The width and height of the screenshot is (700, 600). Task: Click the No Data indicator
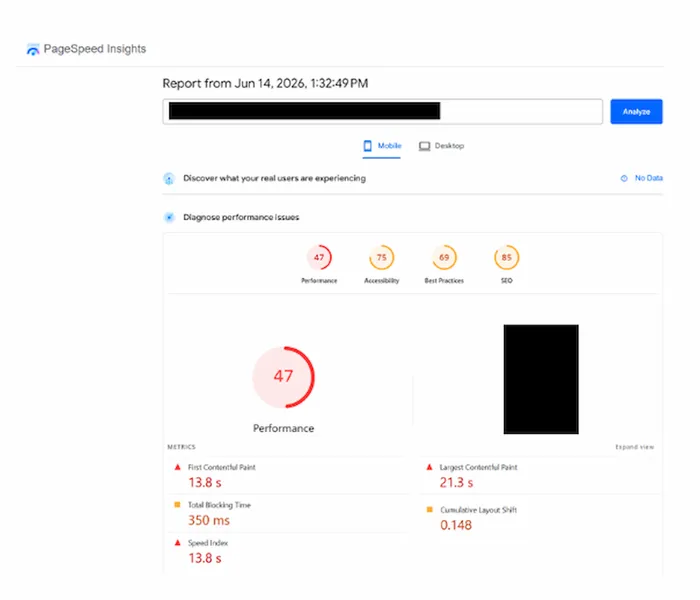coord(648,178)
